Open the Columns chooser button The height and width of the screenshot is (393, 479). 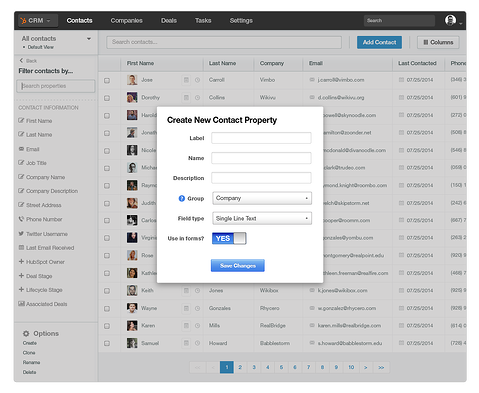(438, 42)
